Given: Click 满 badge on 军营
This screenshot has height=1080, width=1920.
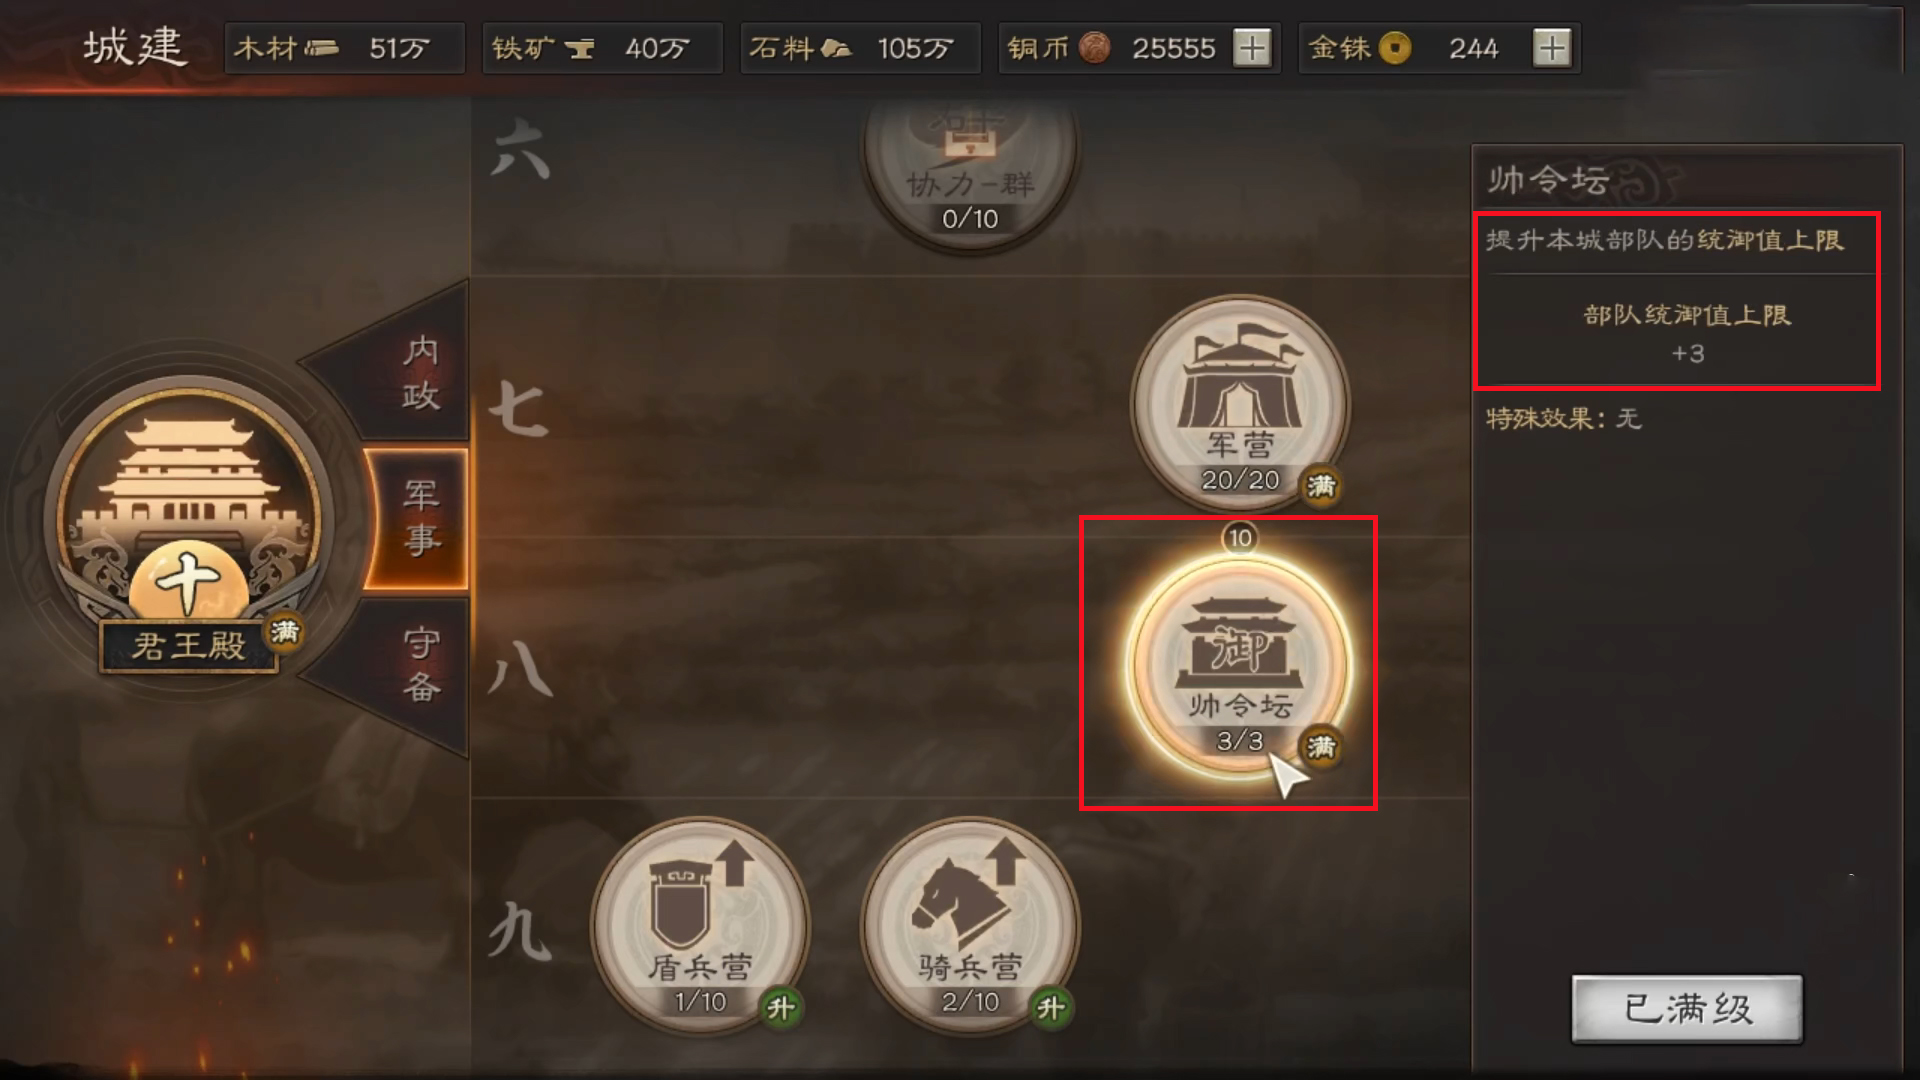Looking at the screenshot, I should point(1321,486).
